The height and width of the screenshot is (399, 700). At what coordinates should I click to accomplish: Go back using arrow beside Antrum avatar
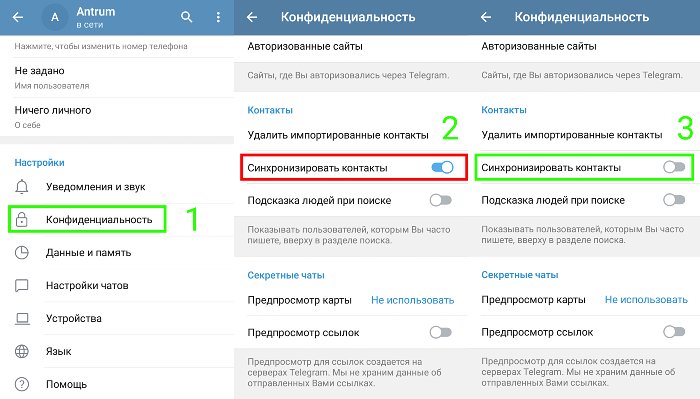pos(18,17)
